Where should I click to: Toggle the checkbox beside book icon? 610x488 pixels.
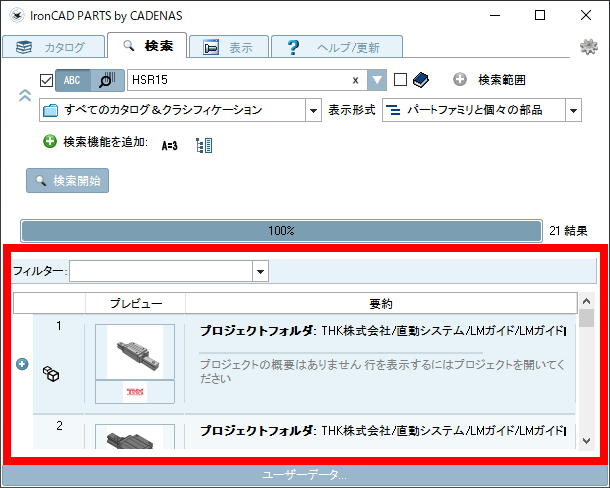[x=400, y=80]
